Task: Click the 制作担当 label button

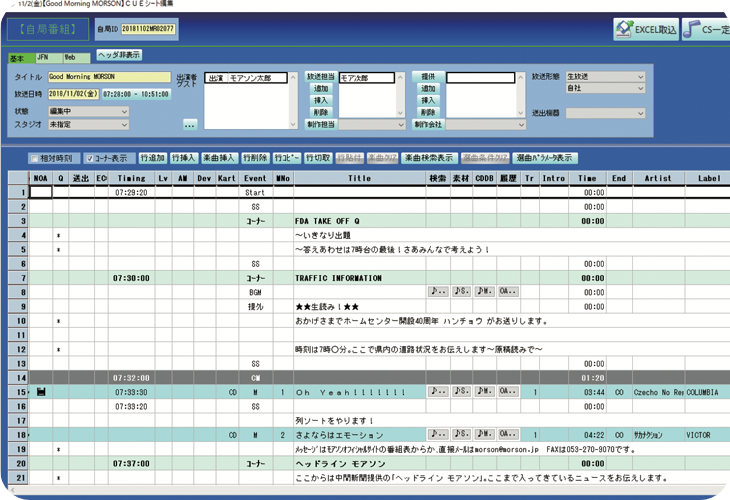Action: (321, 125)
